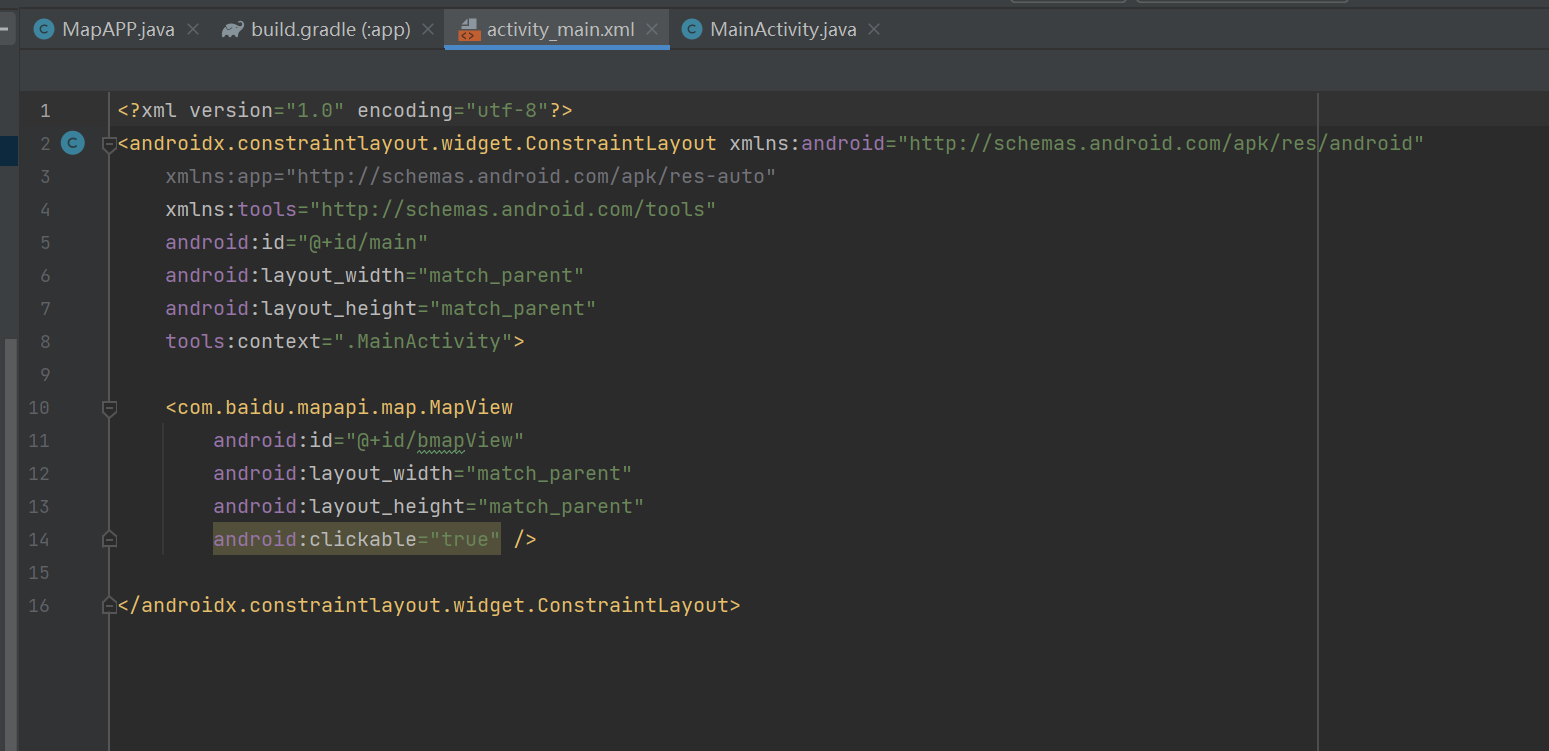
Task: Click the com.baidu.mapapi.map.MapView tag
Action: [345, 407]
